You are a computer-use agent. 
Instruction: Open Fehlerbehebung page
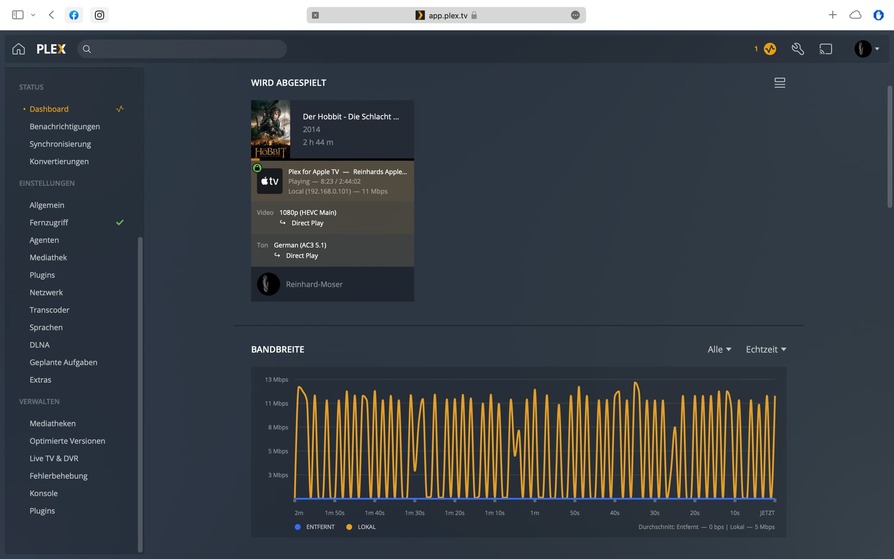point(58,476)
